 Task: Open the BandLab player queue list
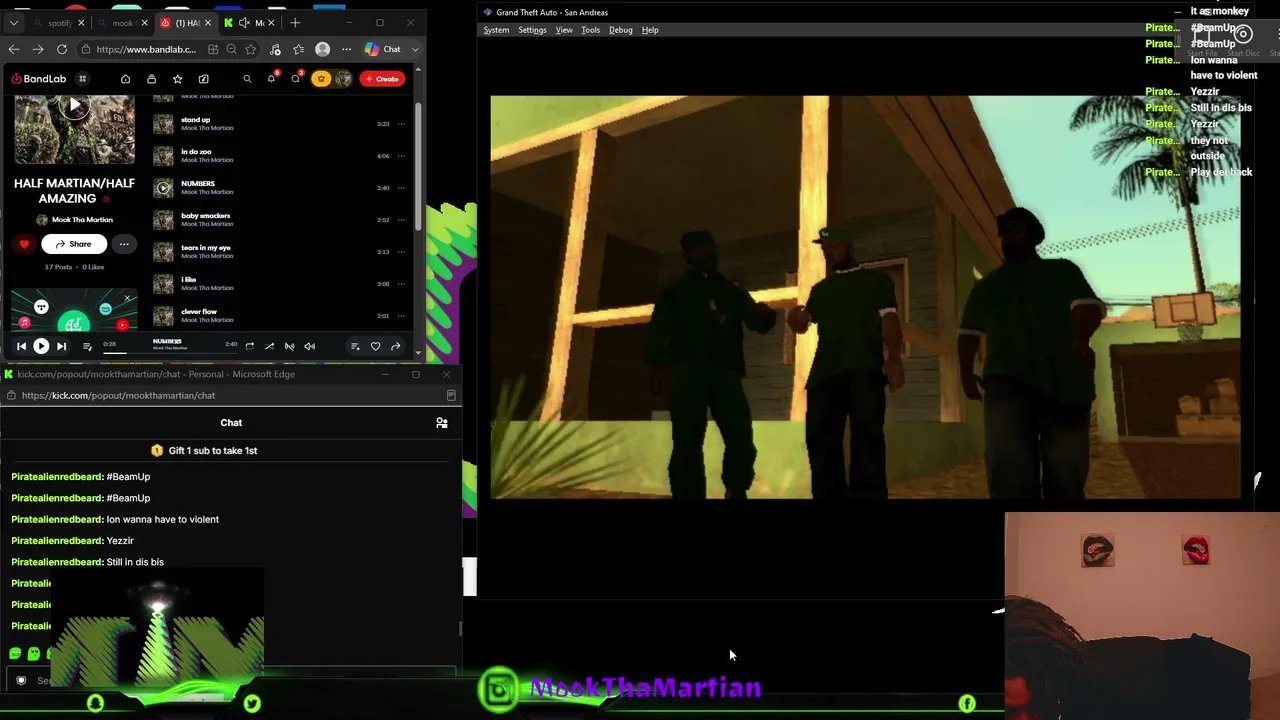[x=88, y=346]
